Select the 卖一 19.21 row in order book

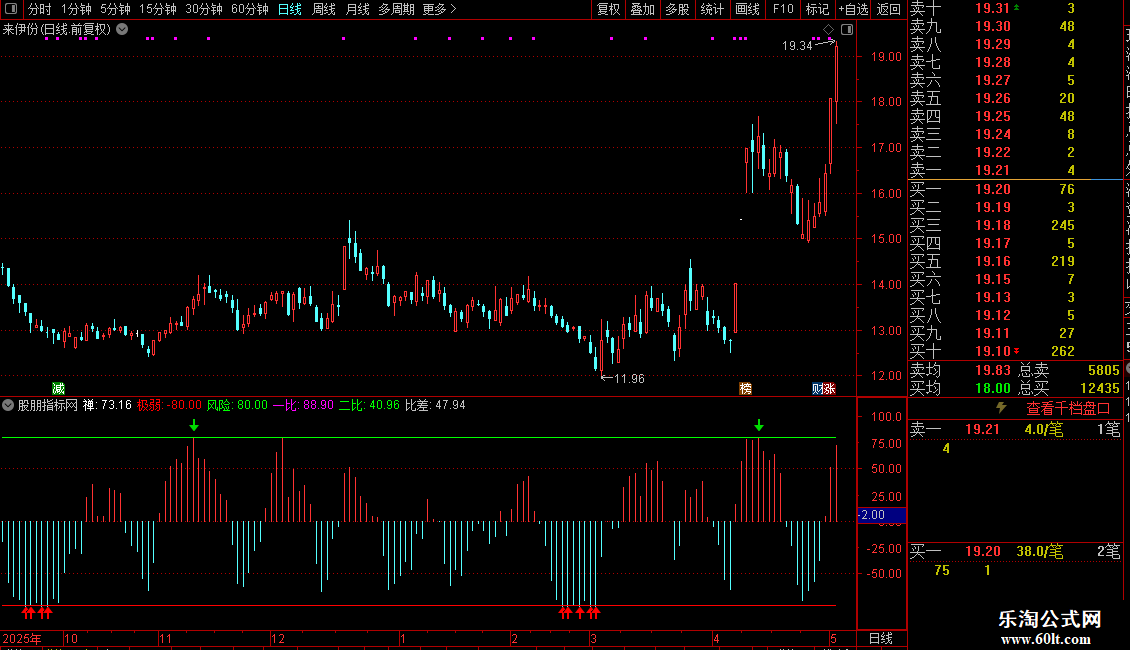pyautogui.click(x=1015, y=170)
